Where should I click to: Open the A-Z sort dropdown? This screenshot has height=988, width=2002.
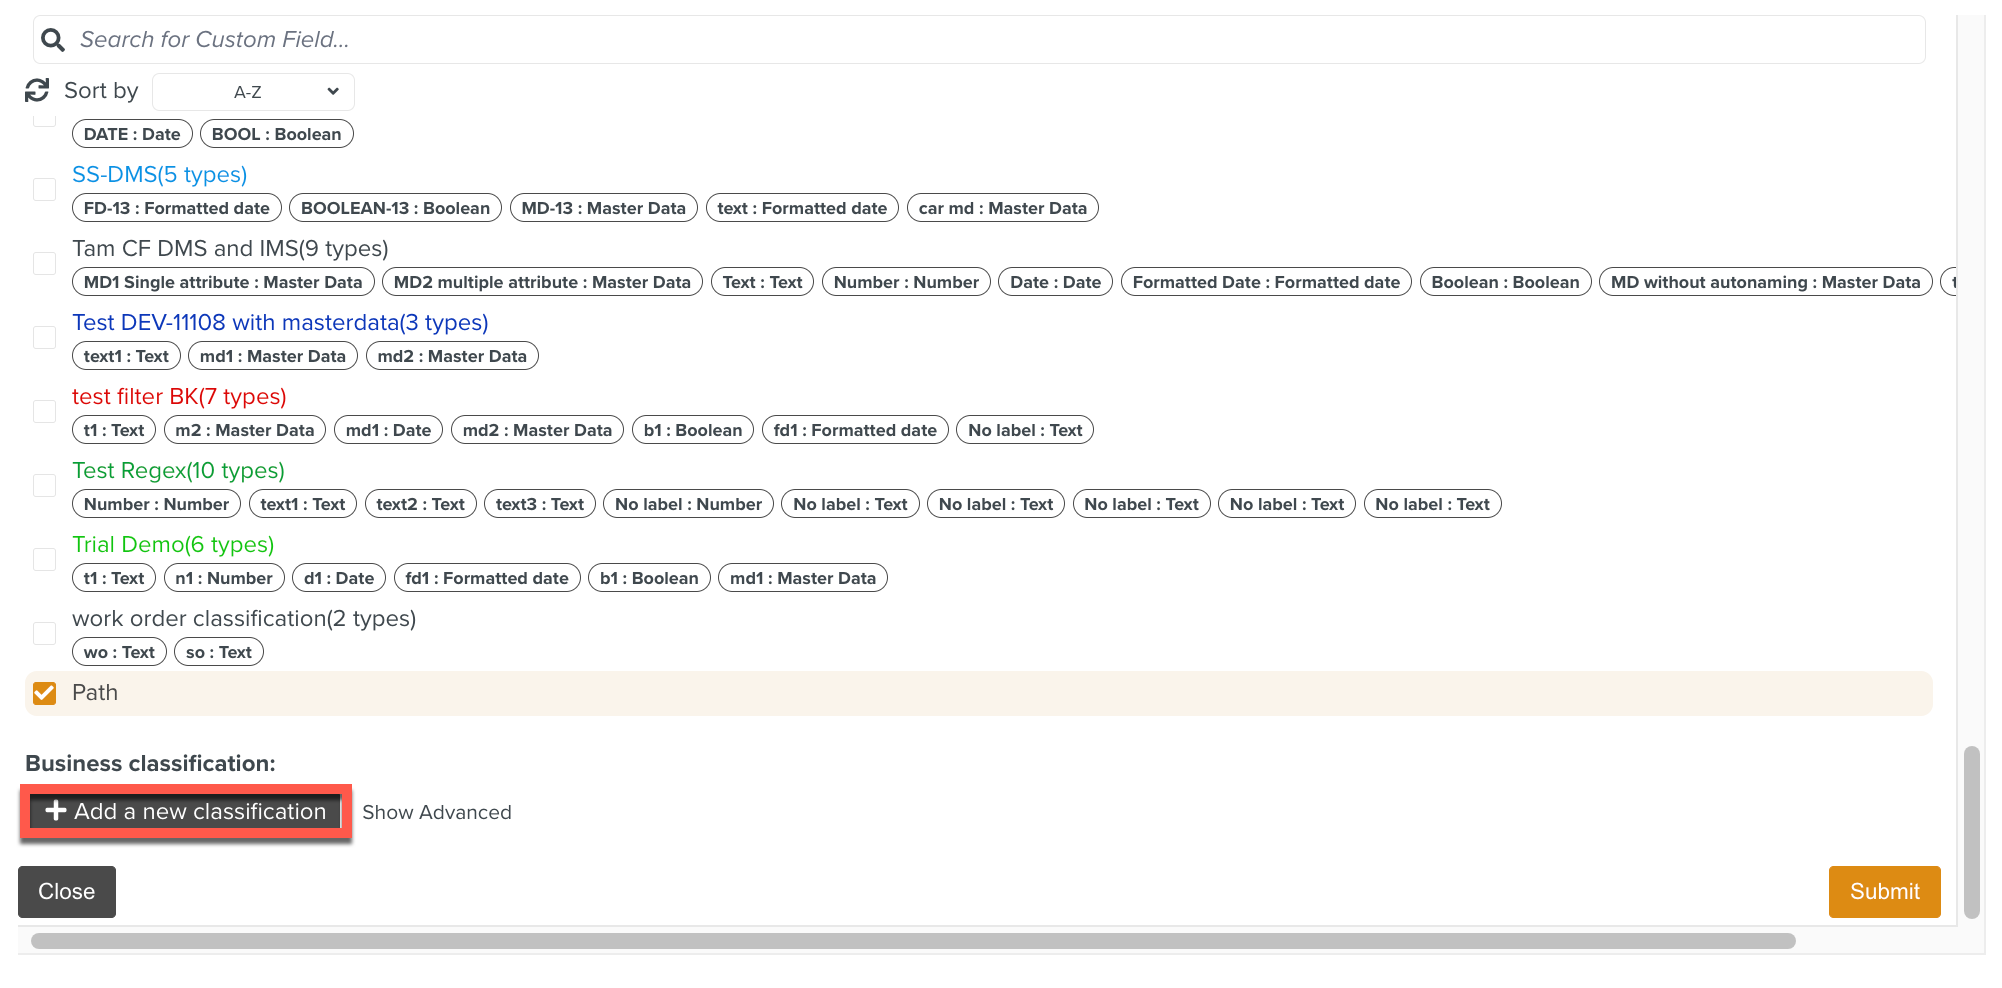tap(254, 92)
